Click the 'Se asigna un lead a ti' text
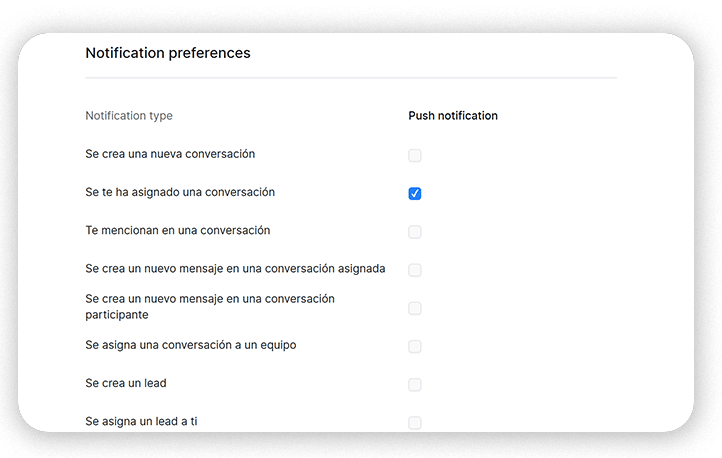This screenshot has width=722, height=458. 141,421
